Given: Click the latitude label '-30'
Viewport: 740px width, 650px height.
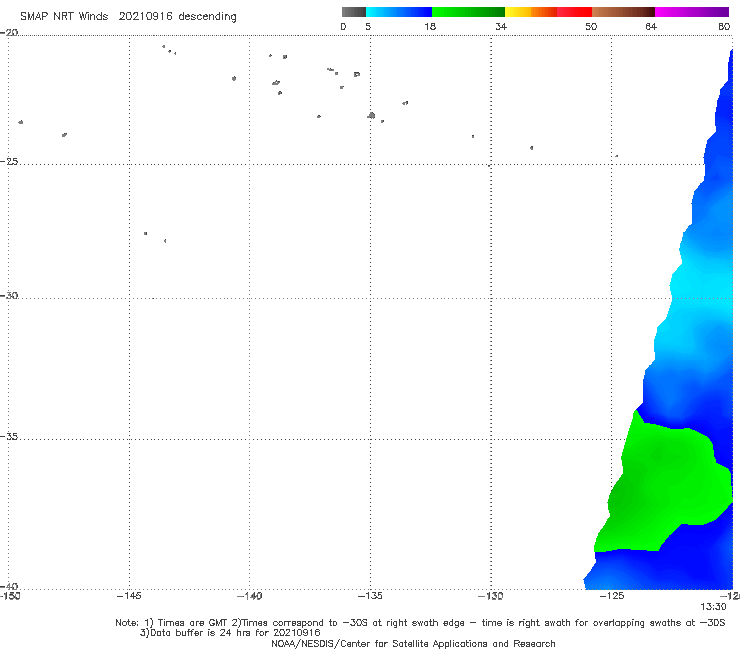Looking at the screenshot, I should coord(9,295).
